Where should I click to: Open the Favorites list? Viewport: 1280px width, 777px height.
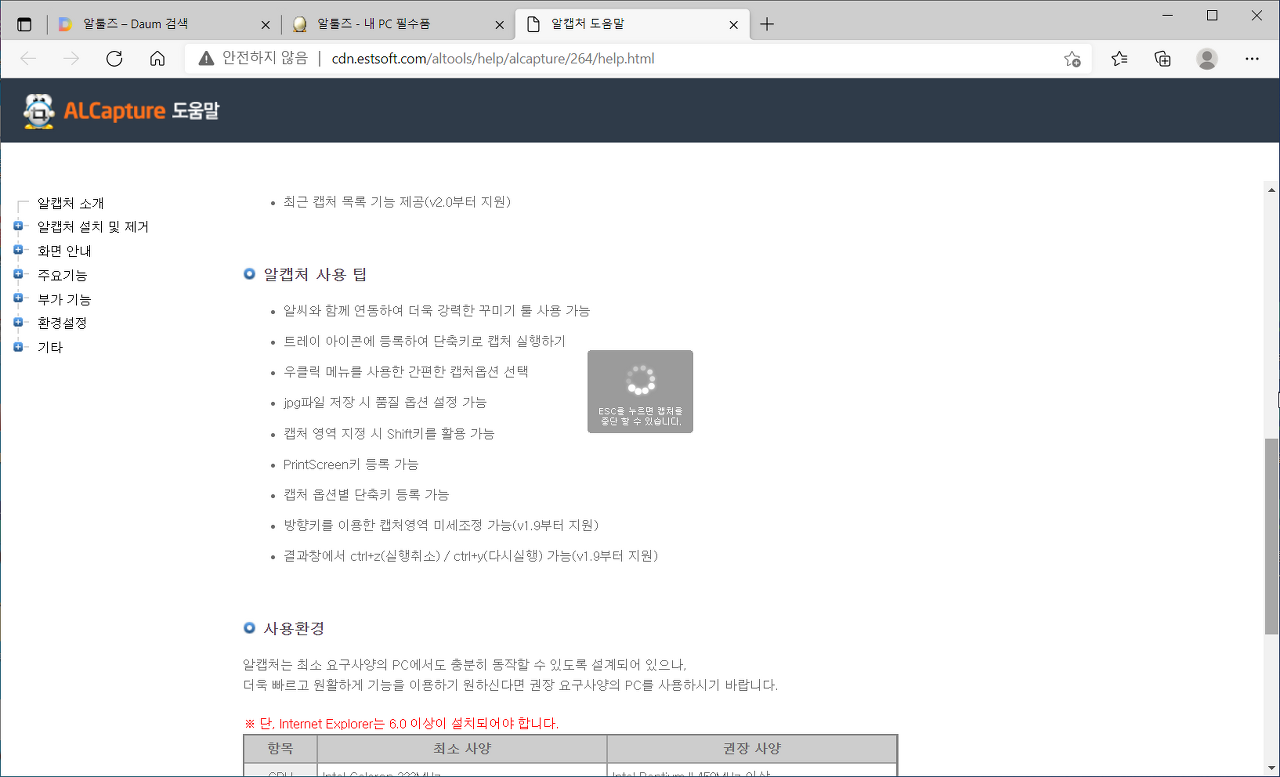click(x=1119, y=59)
